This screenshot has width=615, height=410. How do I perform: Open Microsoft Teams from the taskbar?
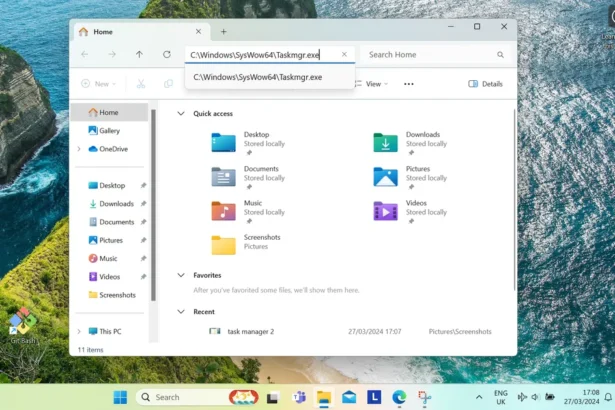pyautogui.click(x=299, y=397)
